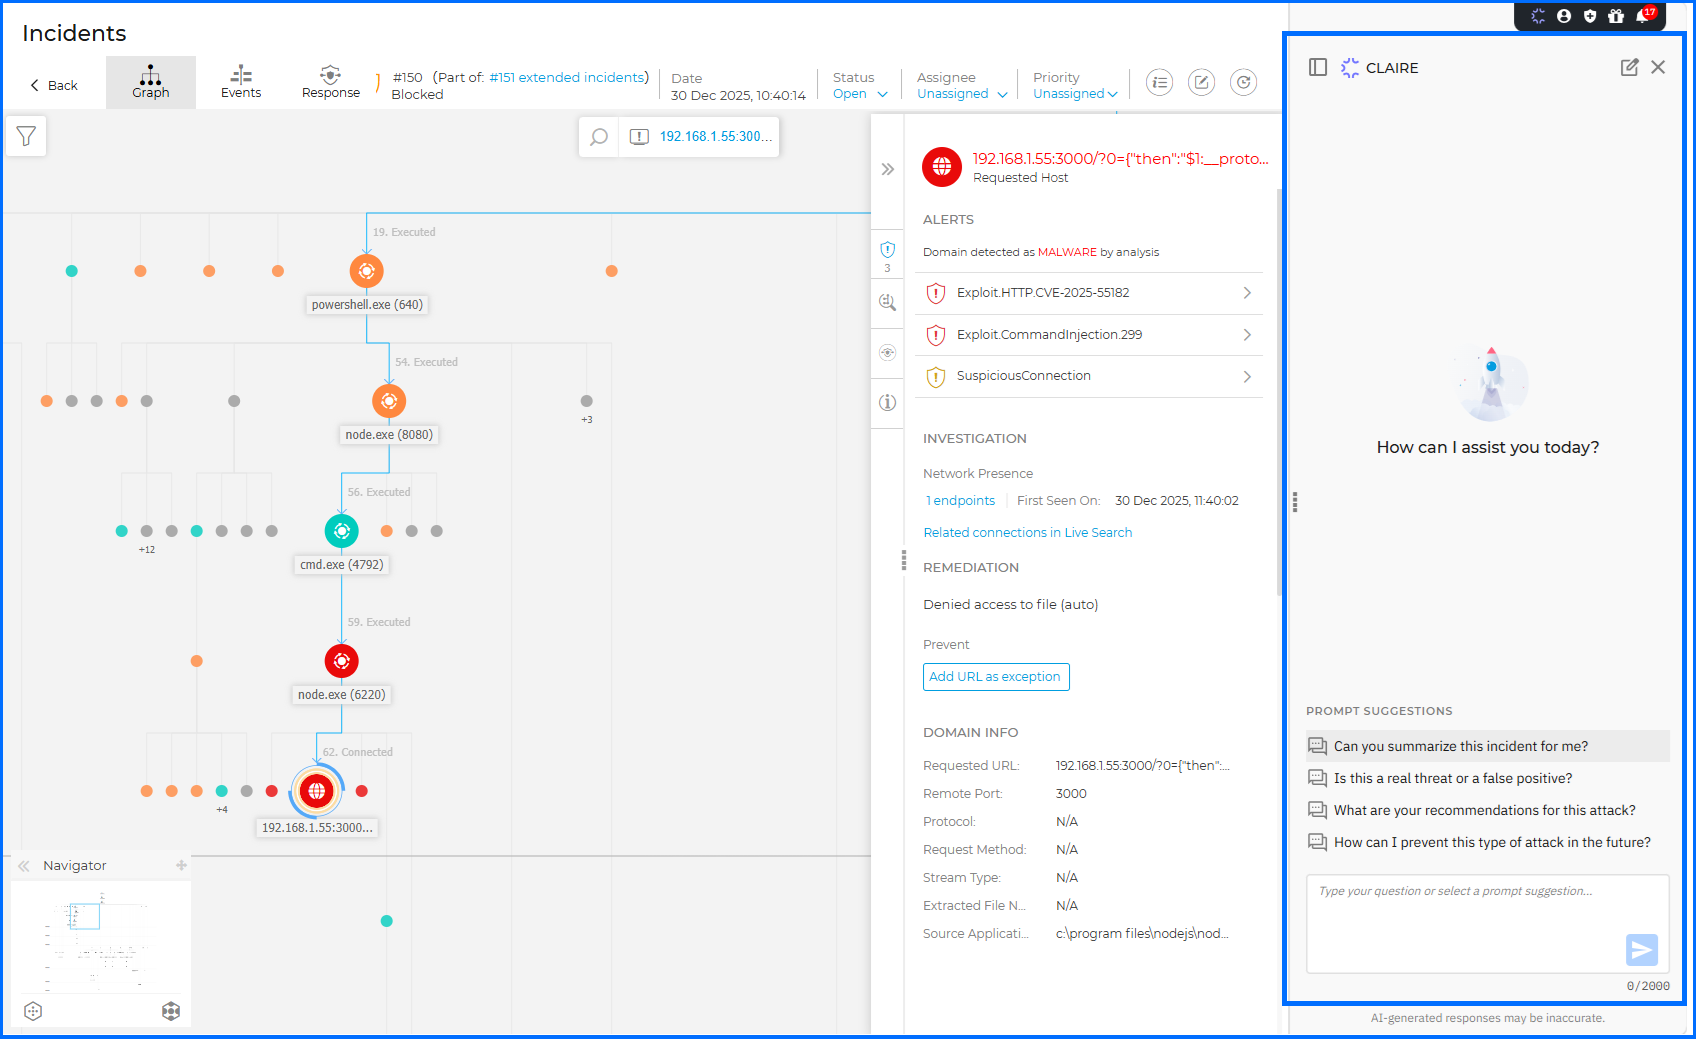Click the CLAIRE question input field
This screenshot has width=1696, height=1039.
[1488, 923]
